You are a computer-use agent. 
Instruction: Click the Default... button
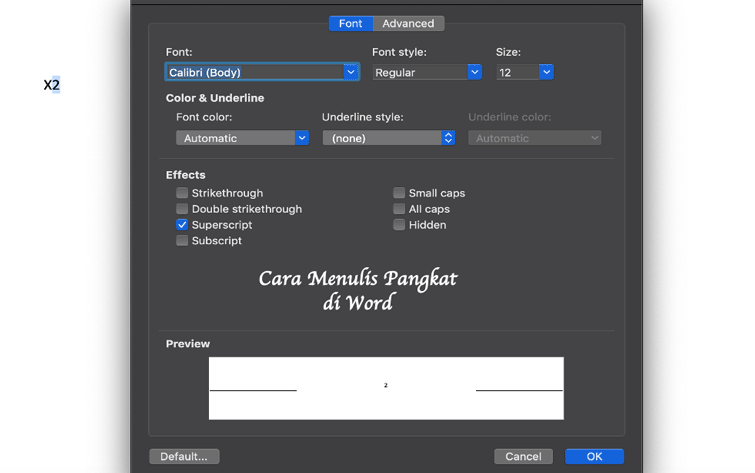(184, 457)
